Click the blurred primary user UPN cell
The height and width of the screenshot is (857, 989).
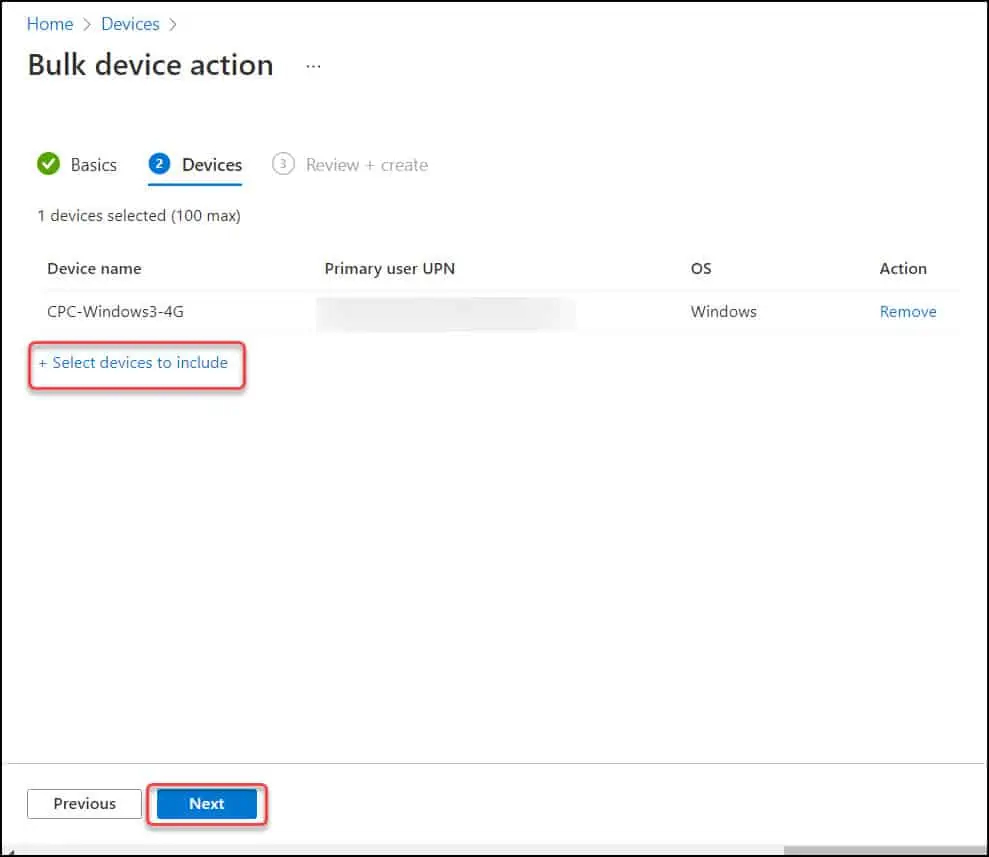(x=446, y=313)
